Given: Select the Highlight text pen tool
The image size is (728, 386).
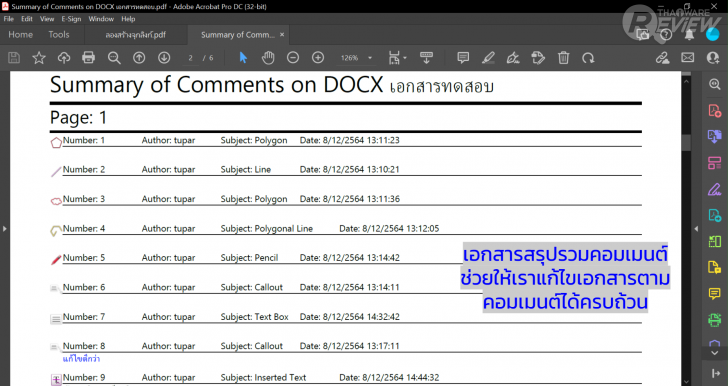Looking at the screenshot, I should click(x=488, y=58).
